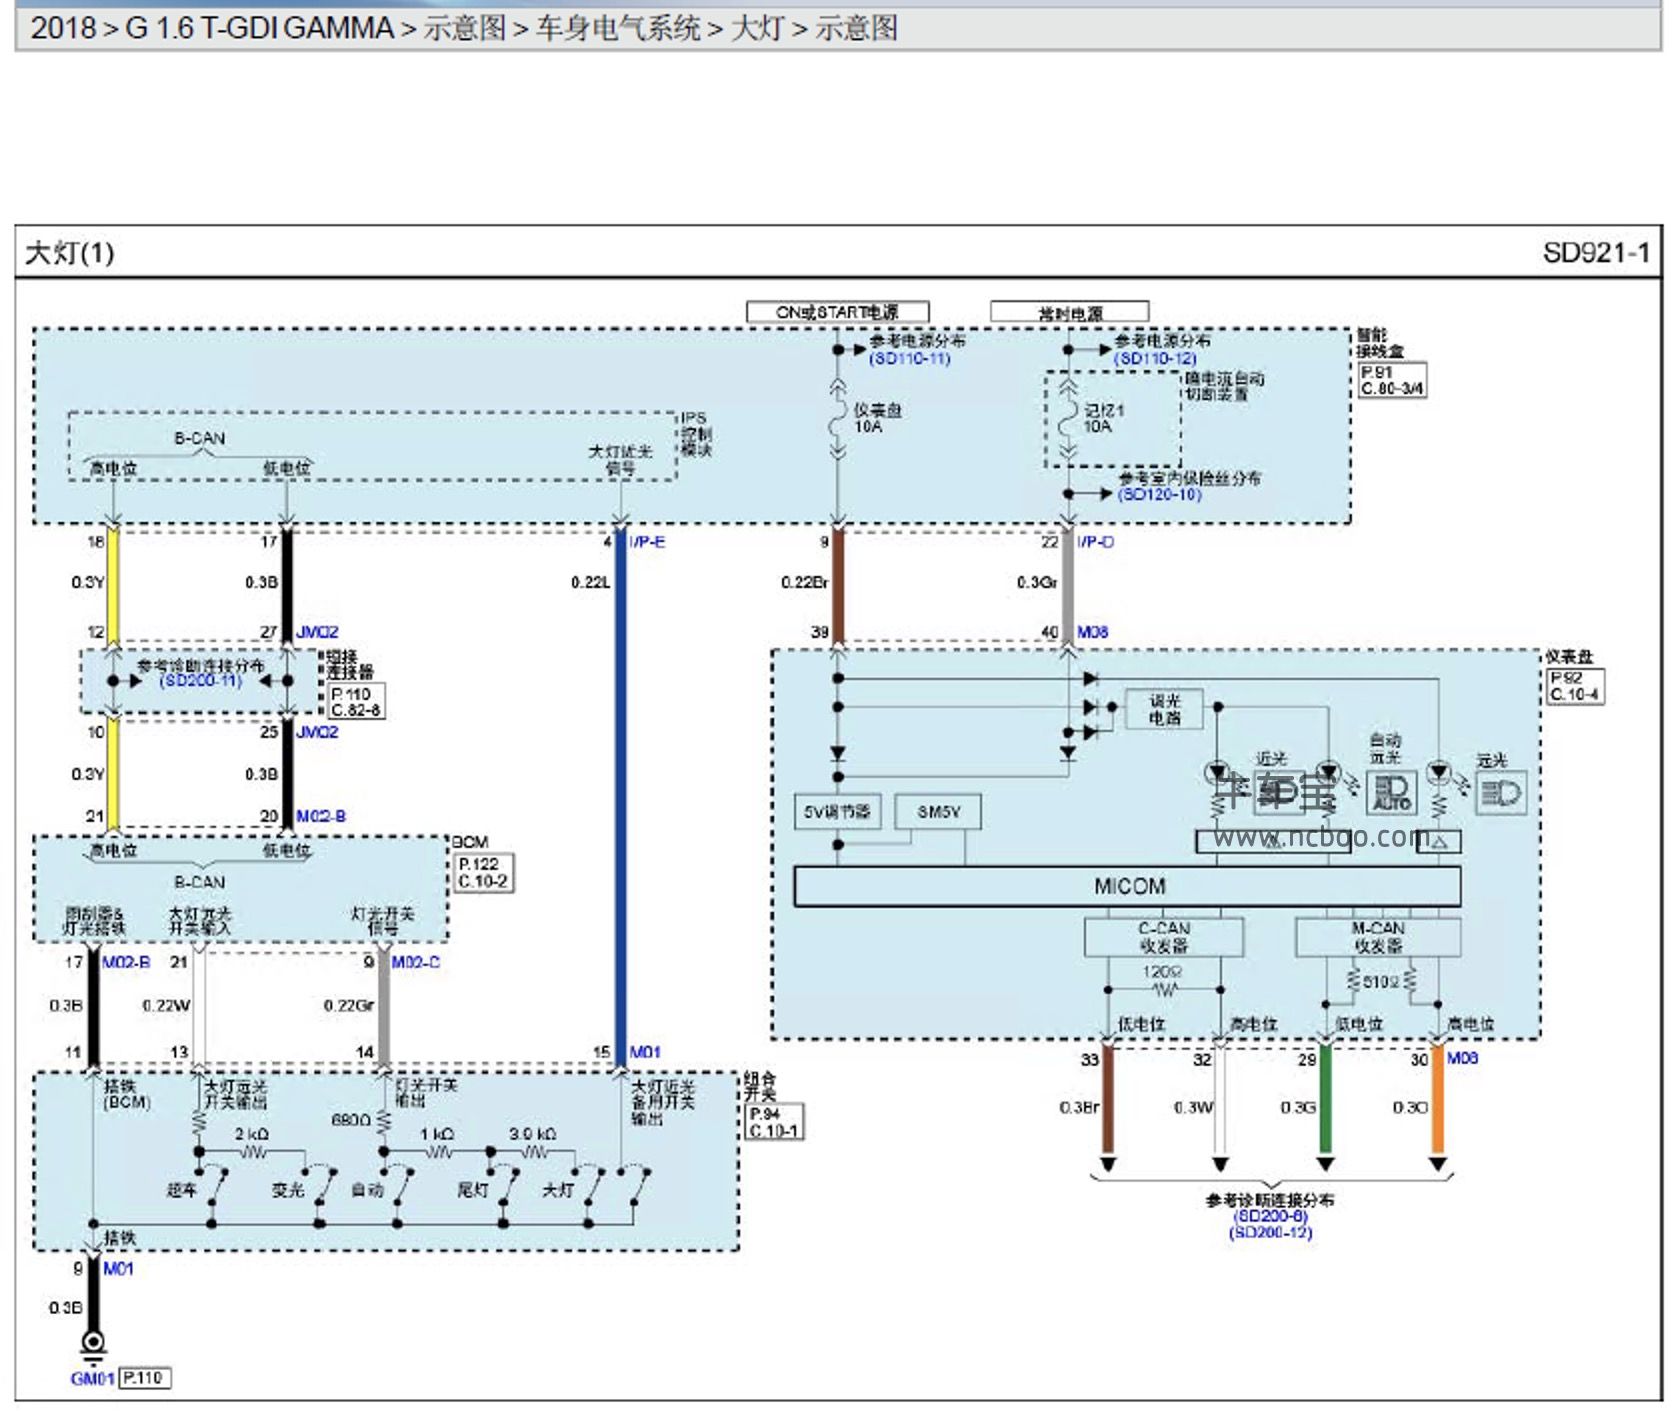Click the 调光电路 dimmer circuit block
Screen dimensions: 1680x1414
(x=1164, y=709)
